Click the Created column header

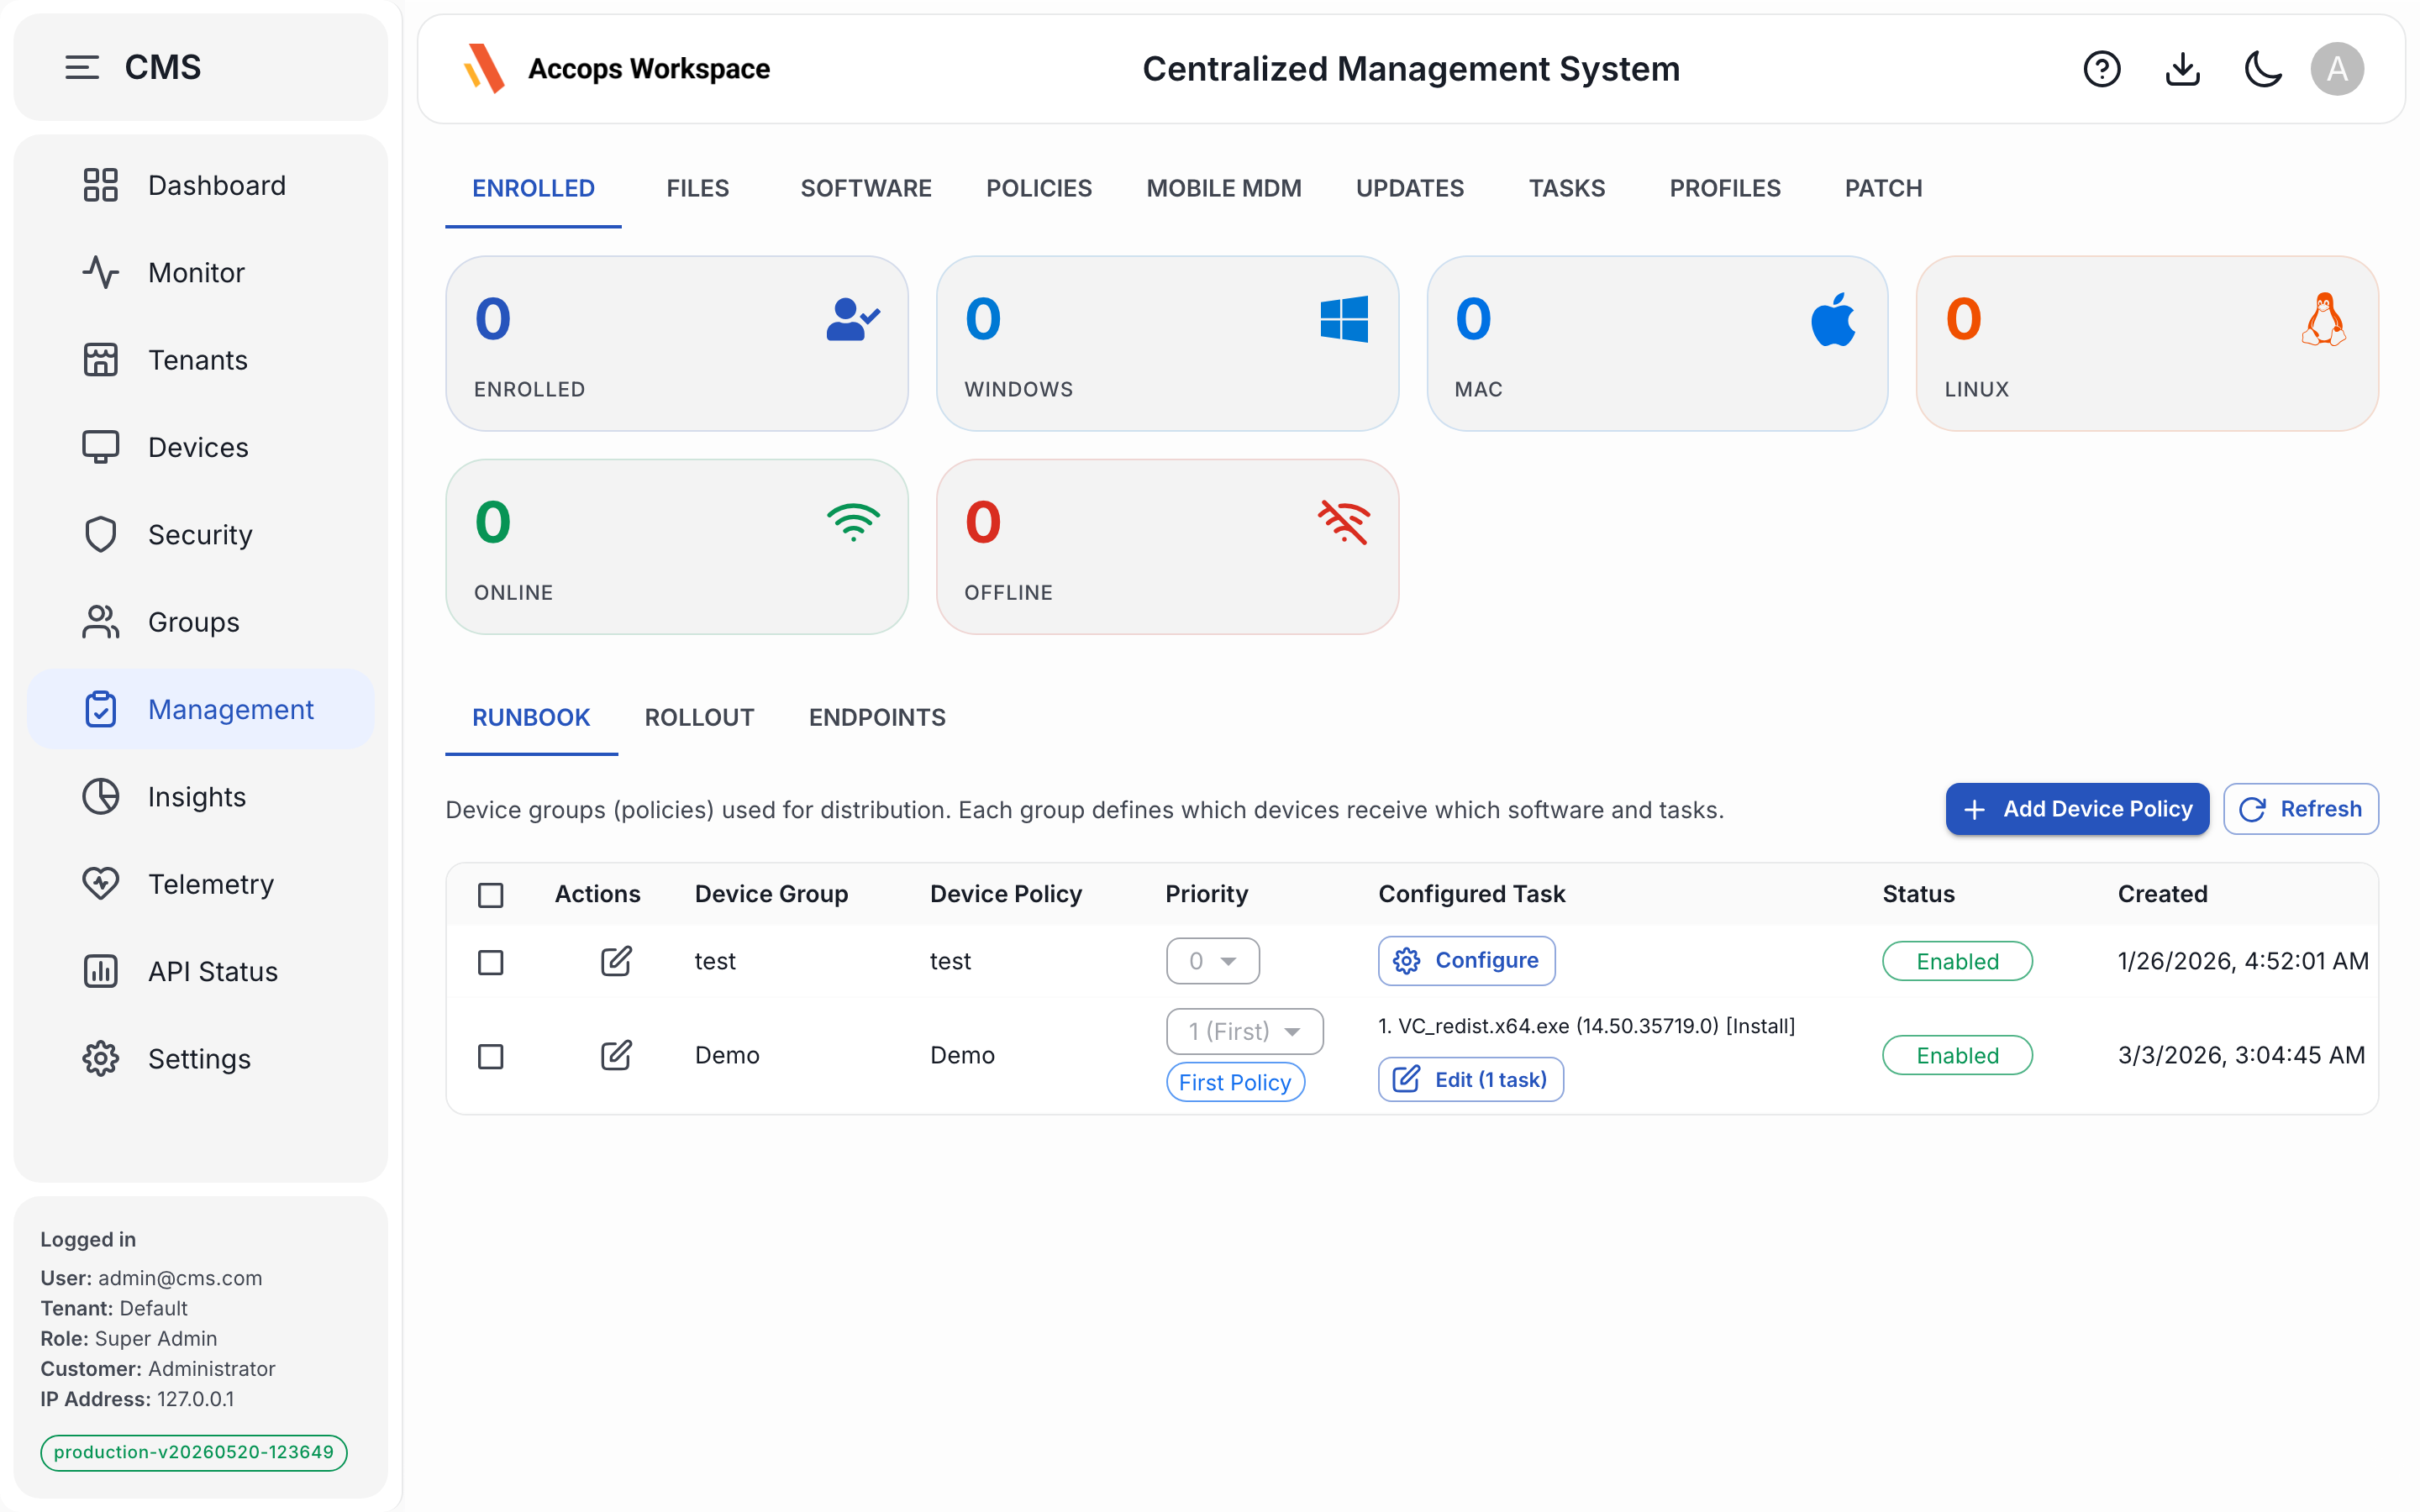pyautogui.click(x=2162, y=893)
